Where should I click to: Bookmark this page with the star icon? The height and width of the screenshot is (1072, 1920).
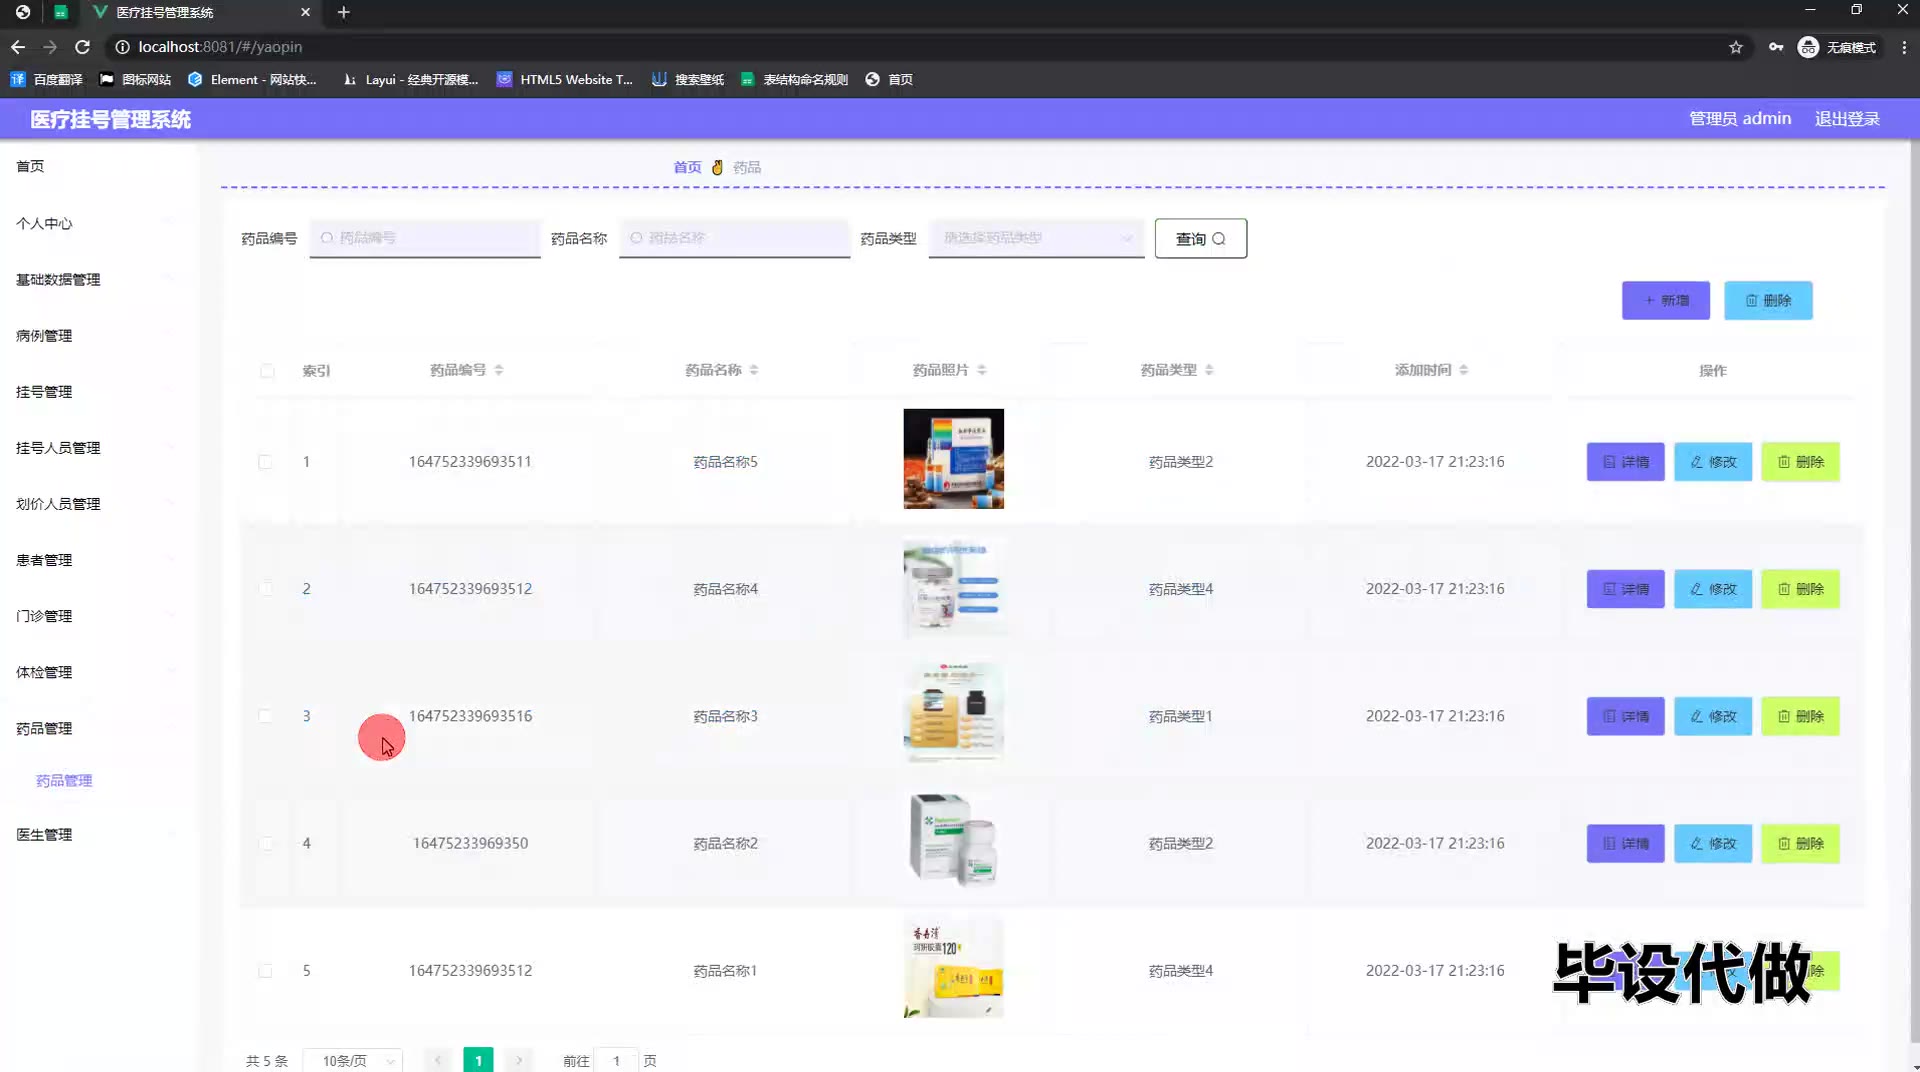[x=1735, y=47]
